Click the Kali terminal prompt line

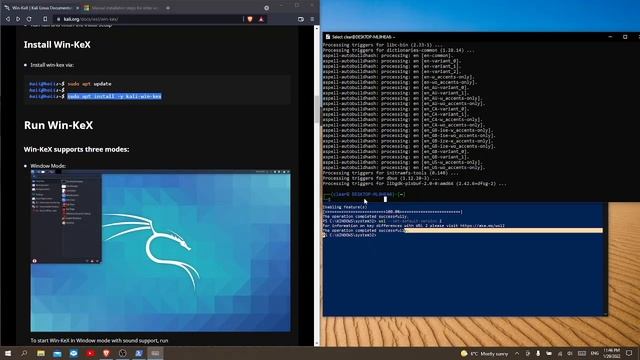coord(364,194)
